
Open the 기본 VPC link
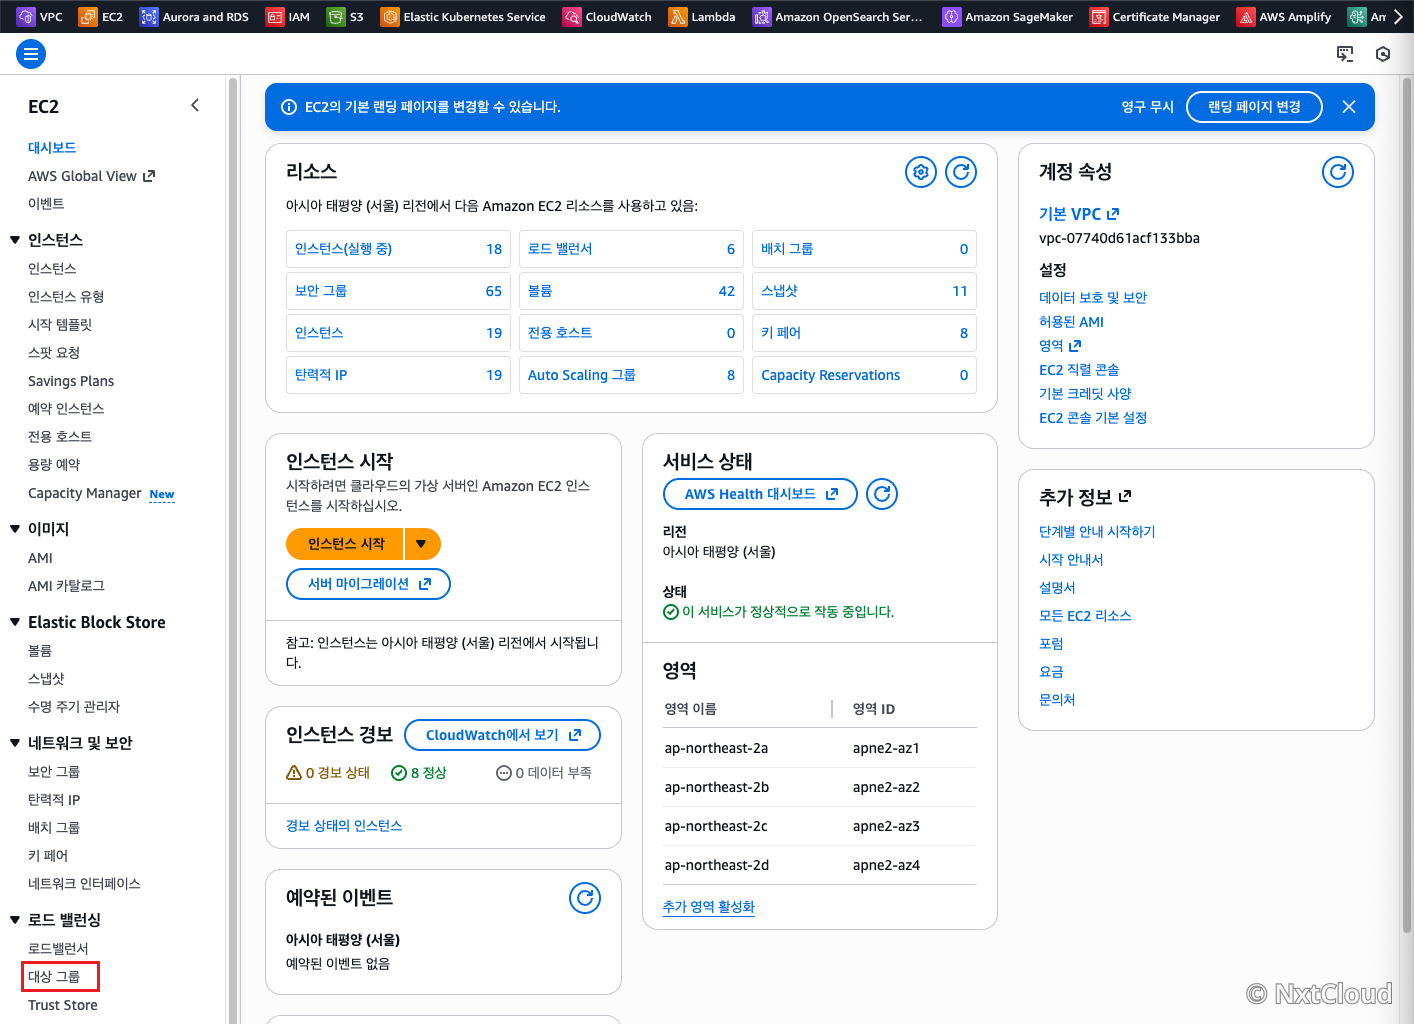pyautogui.click(x=1079, y=214)
